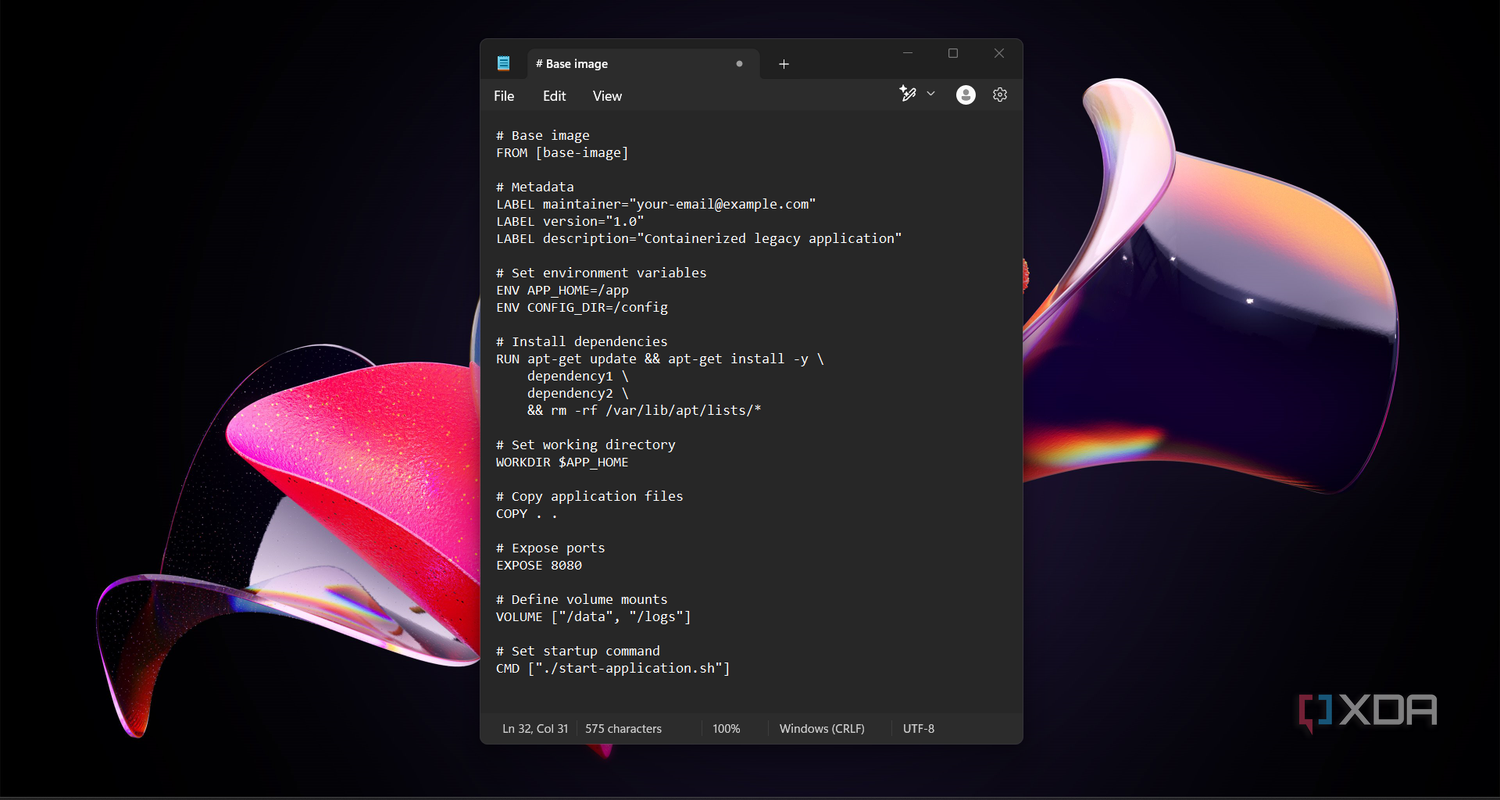Click the 'ENV CONFIG_DIR=/config' line
Viewport: 1500px width, 800px height.
point(582,307)
